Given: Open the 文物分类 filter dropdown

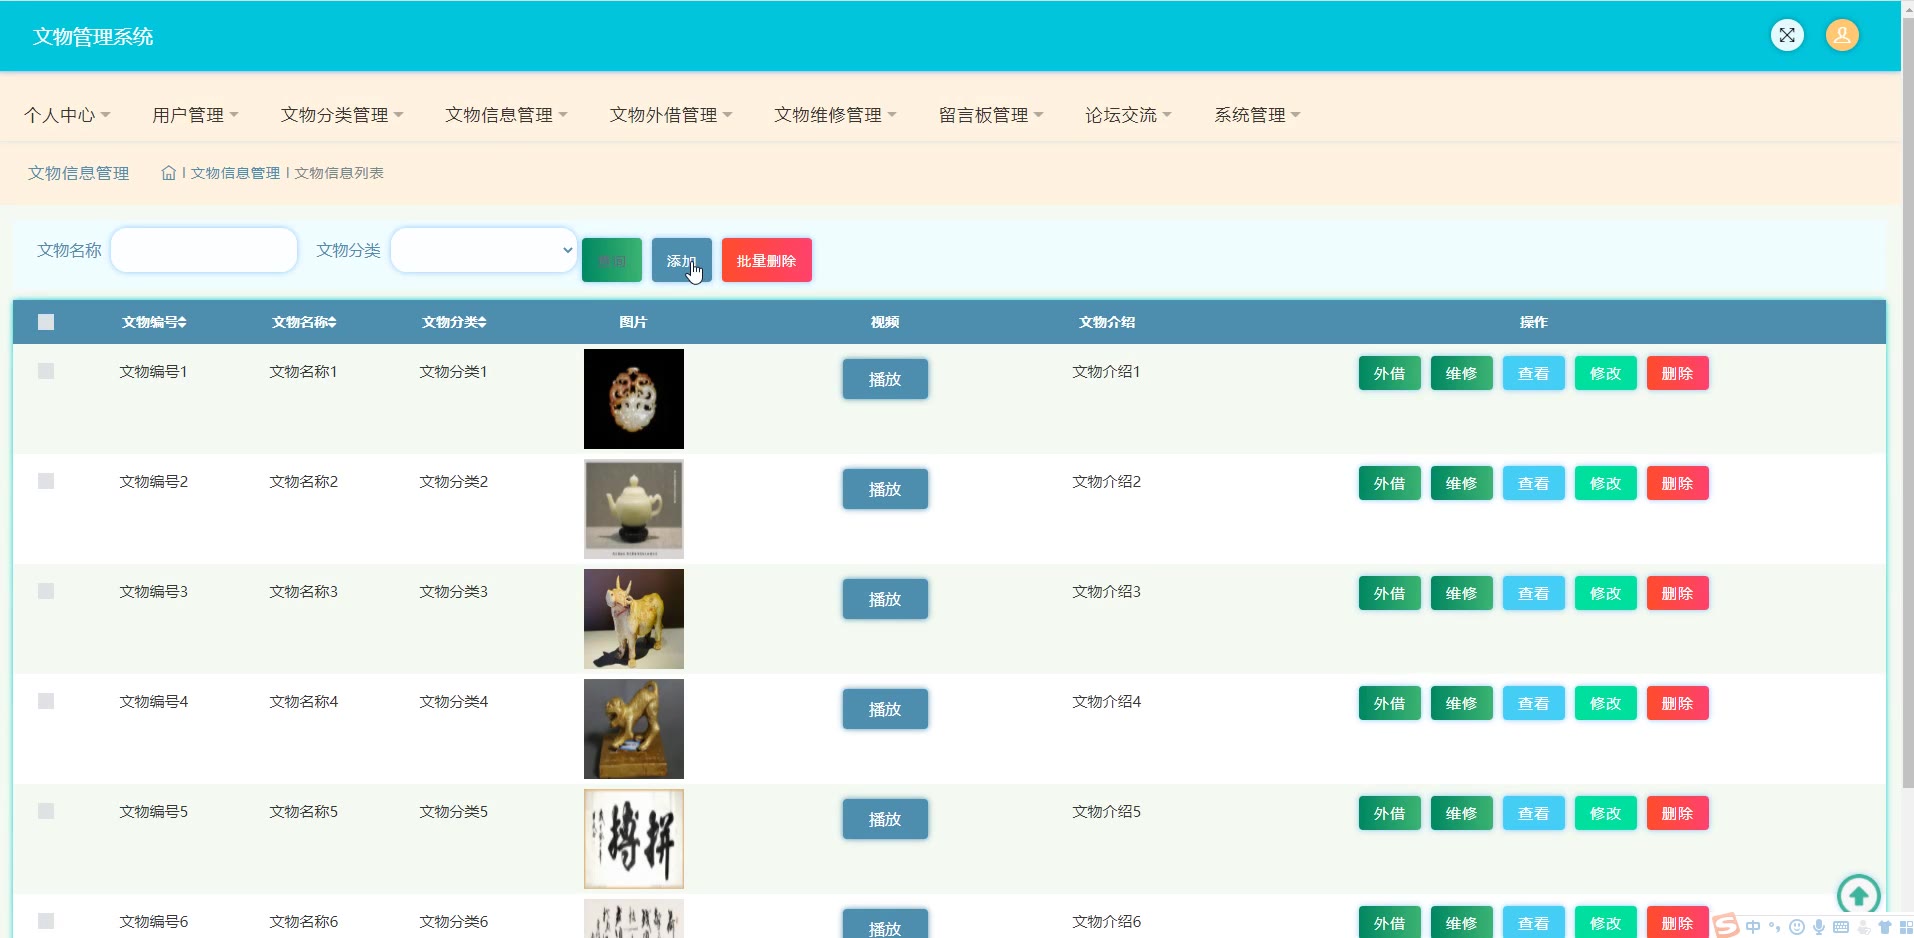Looking at the screenshot, I should (484, 250).
